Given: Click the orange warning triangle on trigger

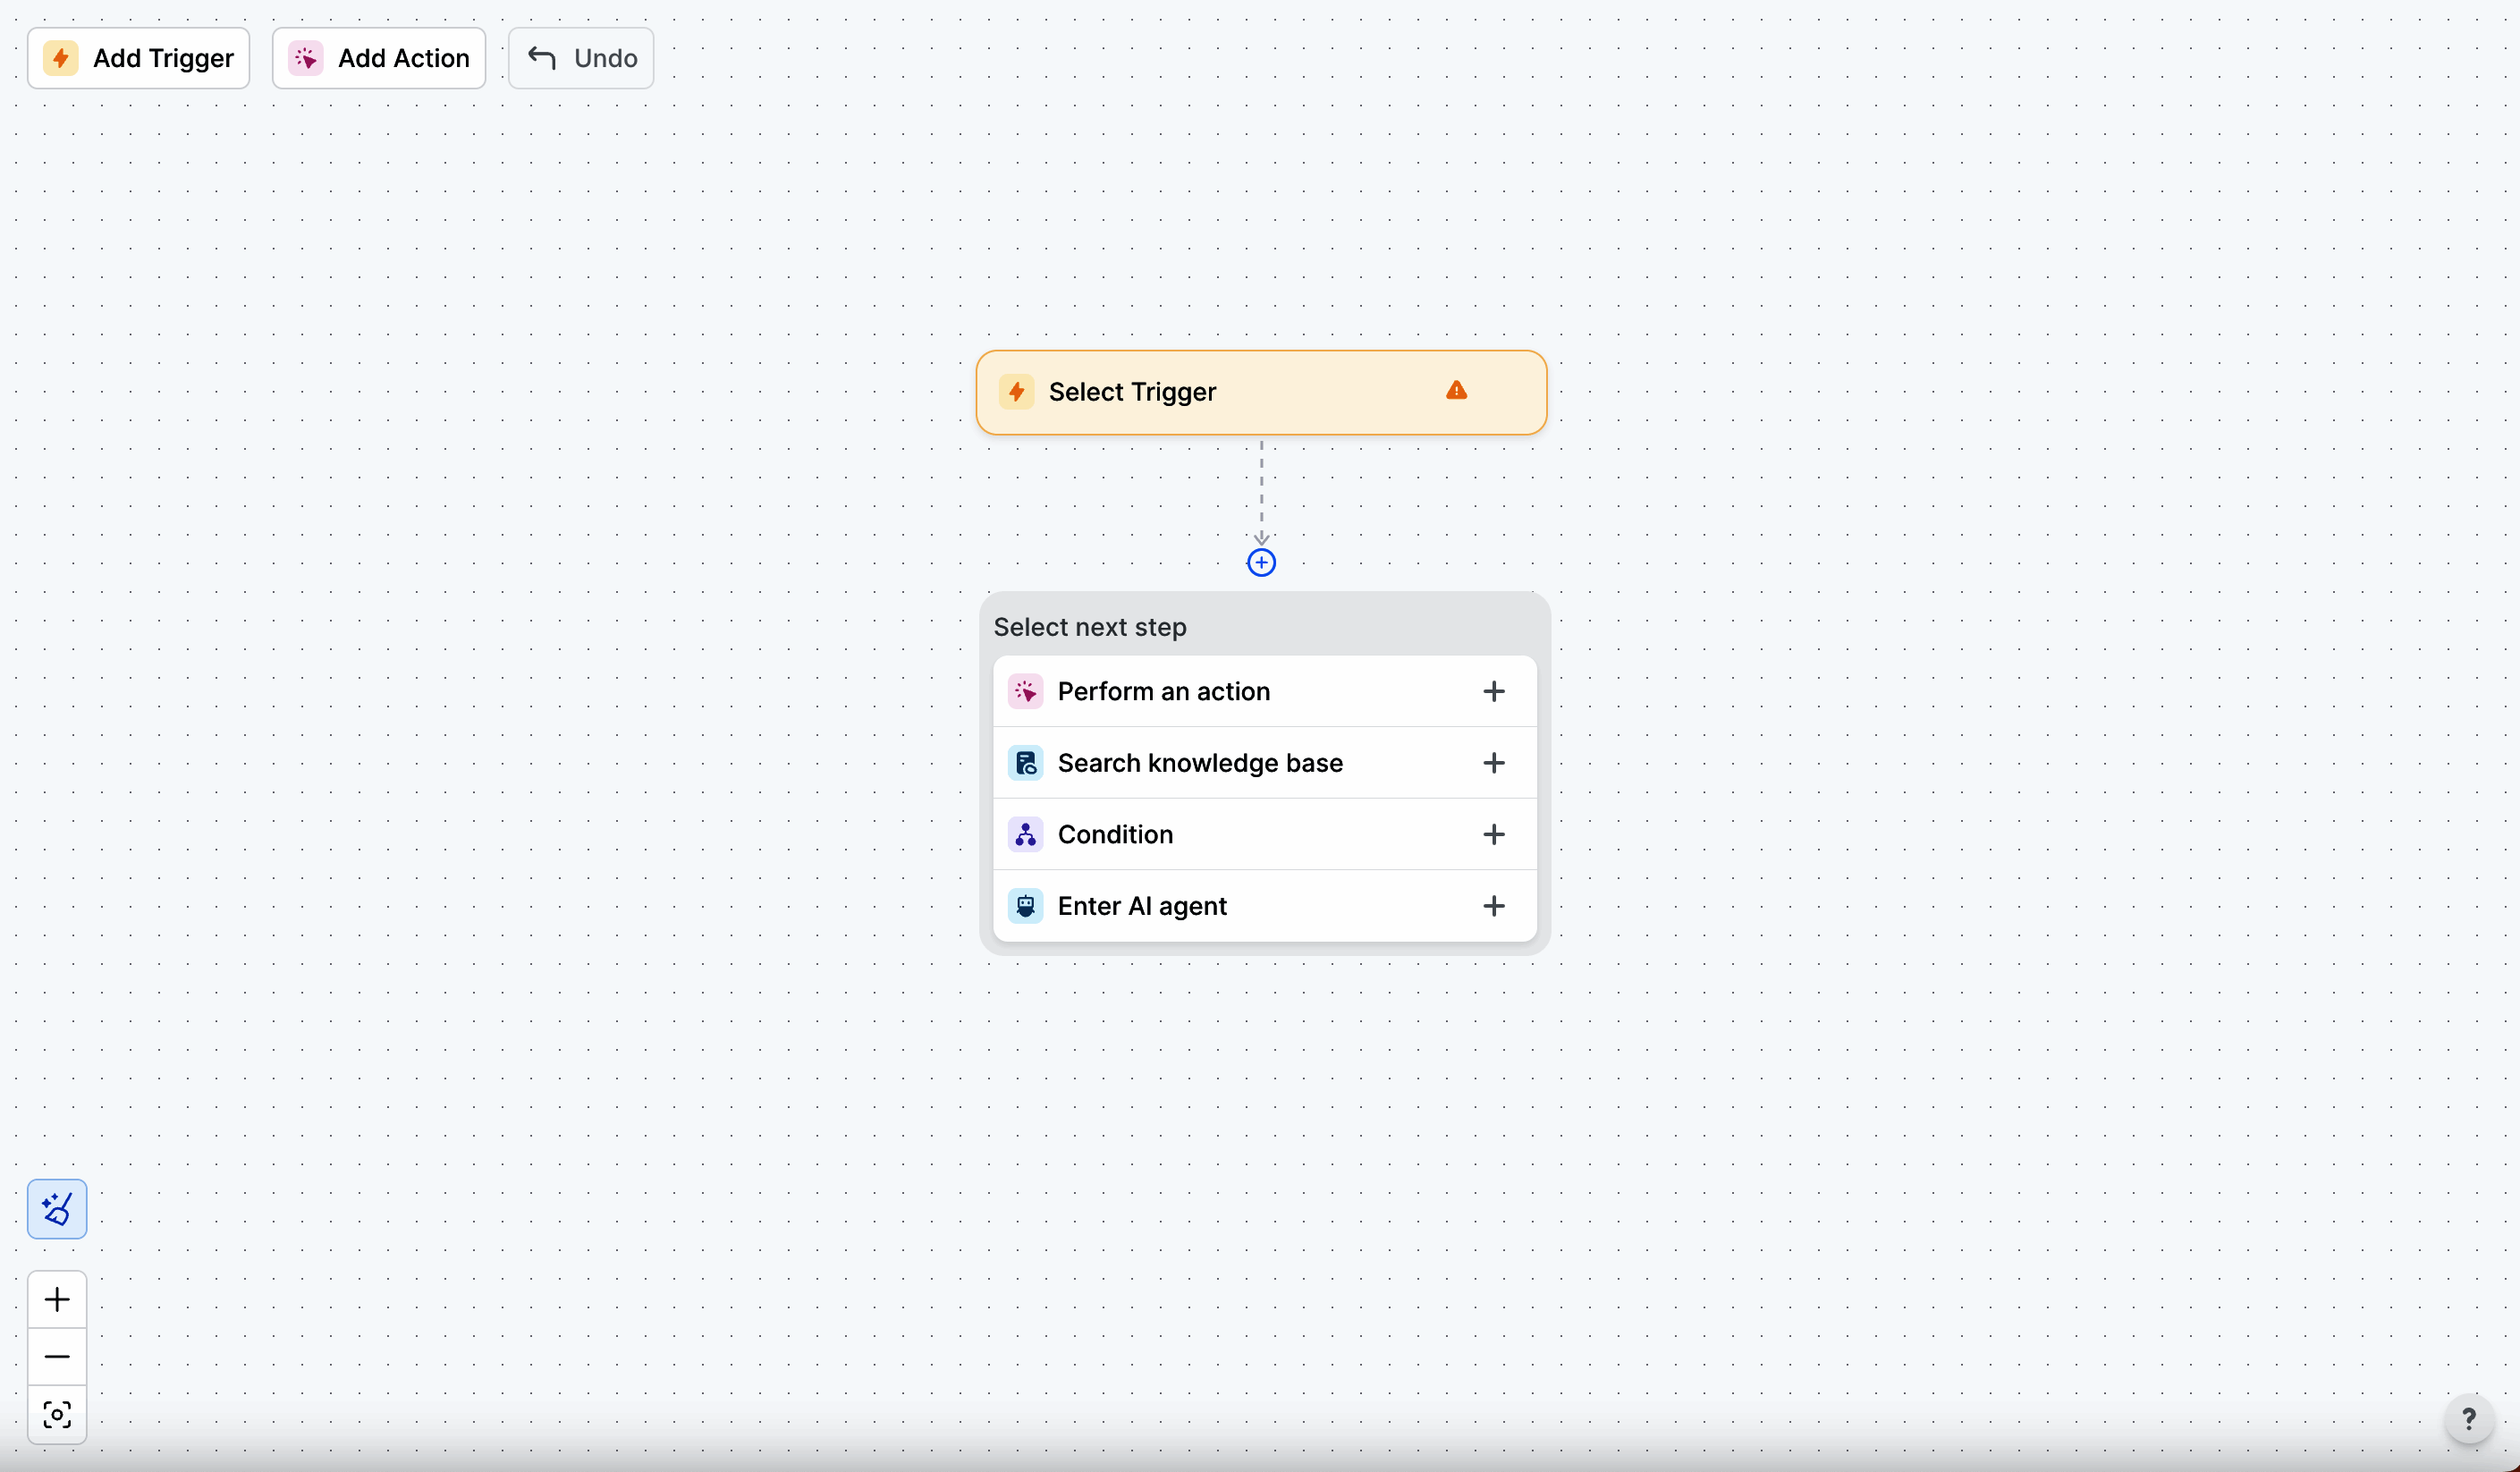Looking at the screenshot, I should (1456, 391).
